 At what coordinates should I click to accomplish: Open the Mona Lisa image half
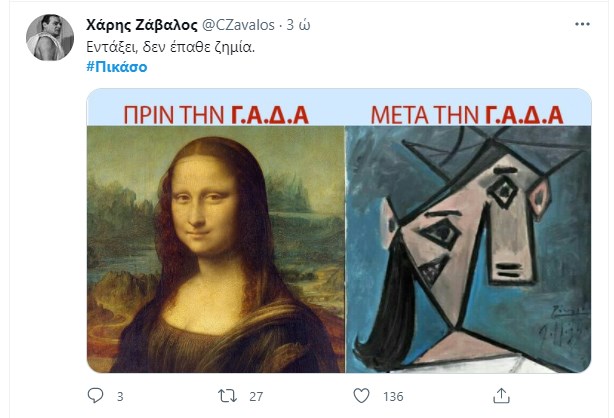click(216, 249)
